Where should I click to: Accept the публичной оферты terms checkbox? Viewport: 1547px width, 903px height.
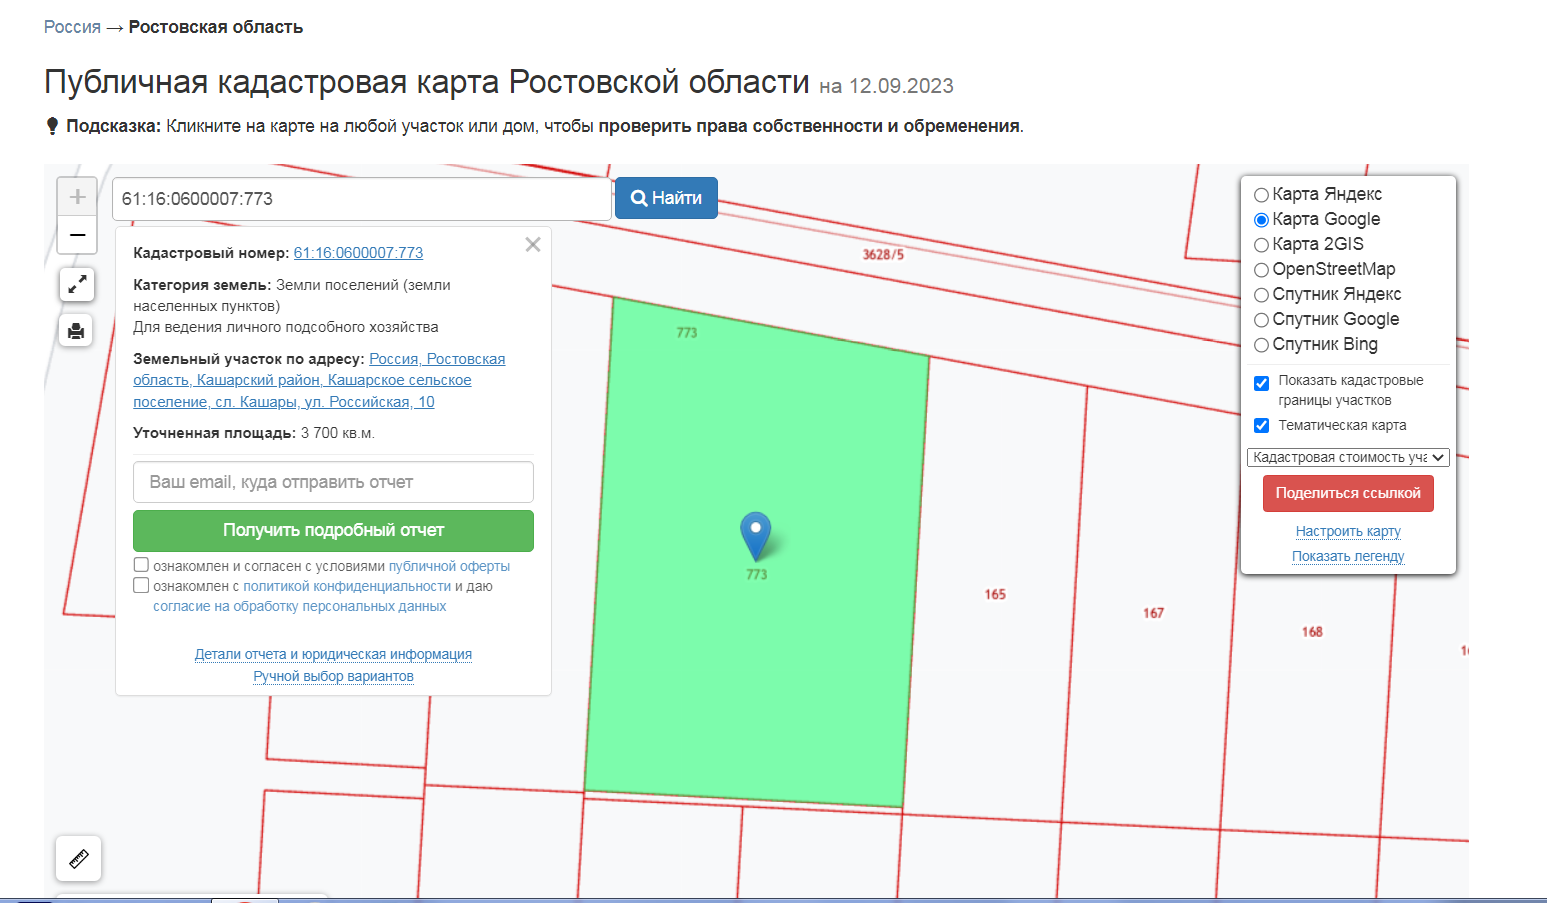[141, 565]
